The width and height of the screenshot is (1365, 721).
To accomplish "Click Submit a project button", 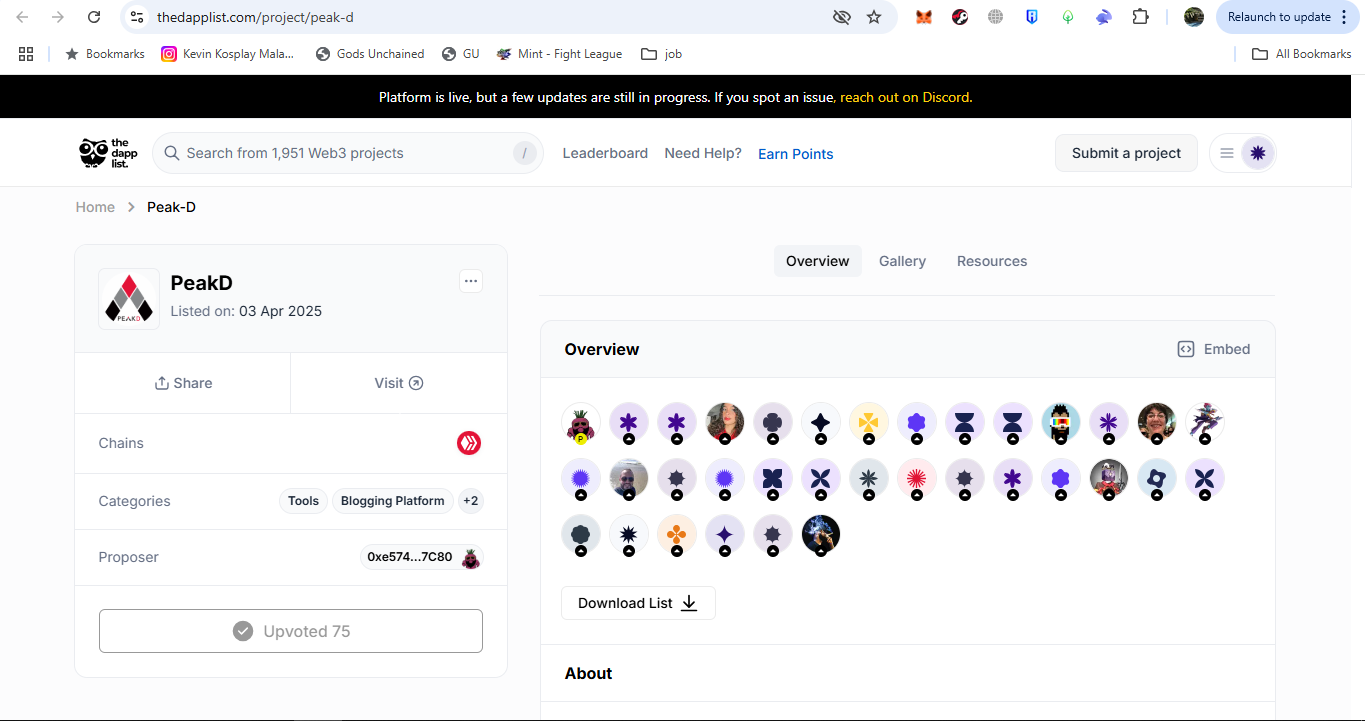I will pos(1126,153).
